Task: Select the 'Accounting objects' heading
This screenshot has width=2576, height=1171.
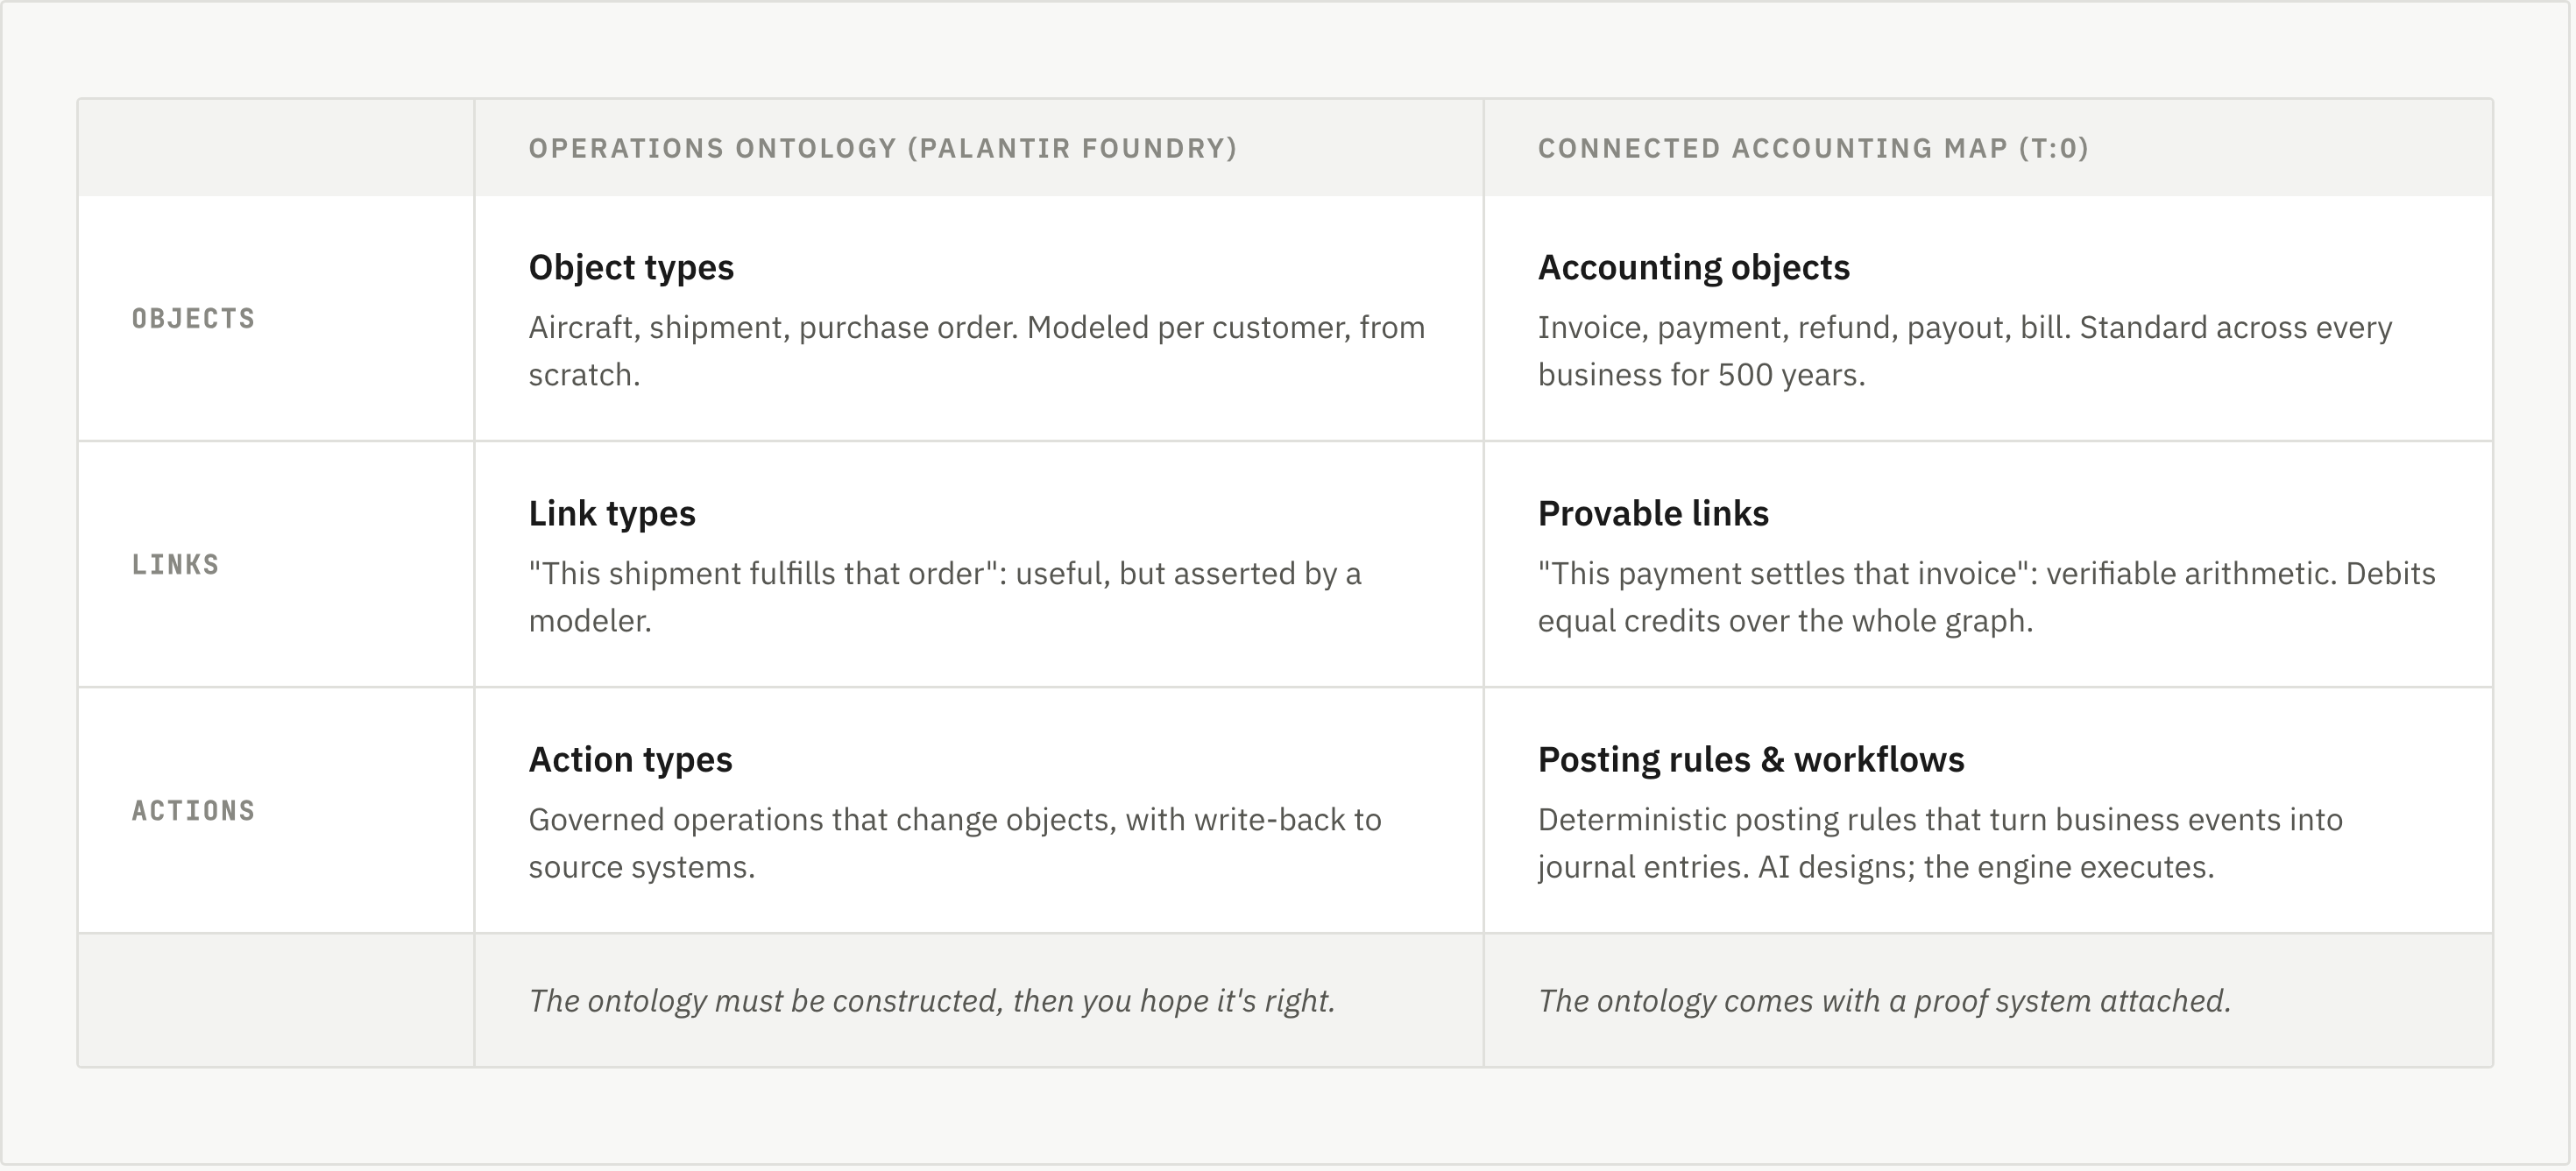Action: pyautogui.click(x=1694, y=268)
